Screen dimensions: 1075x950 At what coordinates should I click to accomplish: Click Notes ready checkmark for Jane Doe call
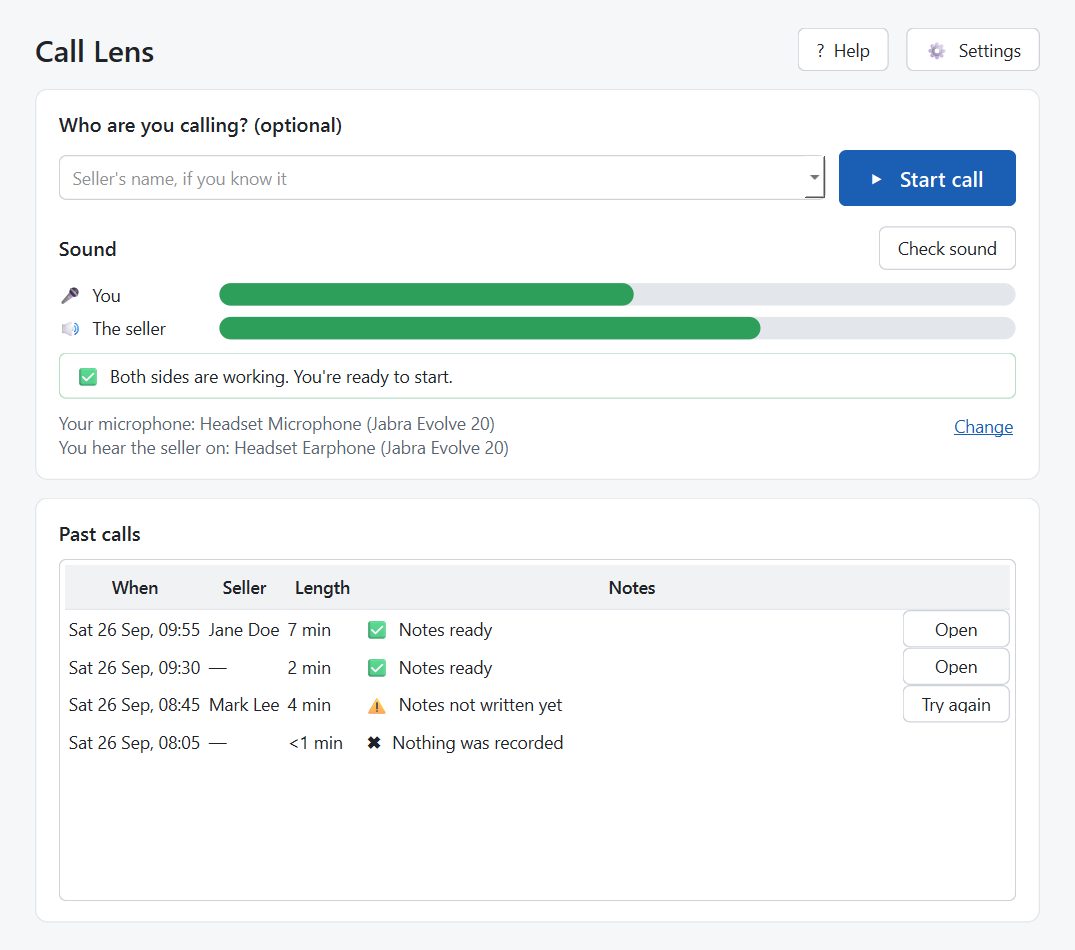coord(377,630)
